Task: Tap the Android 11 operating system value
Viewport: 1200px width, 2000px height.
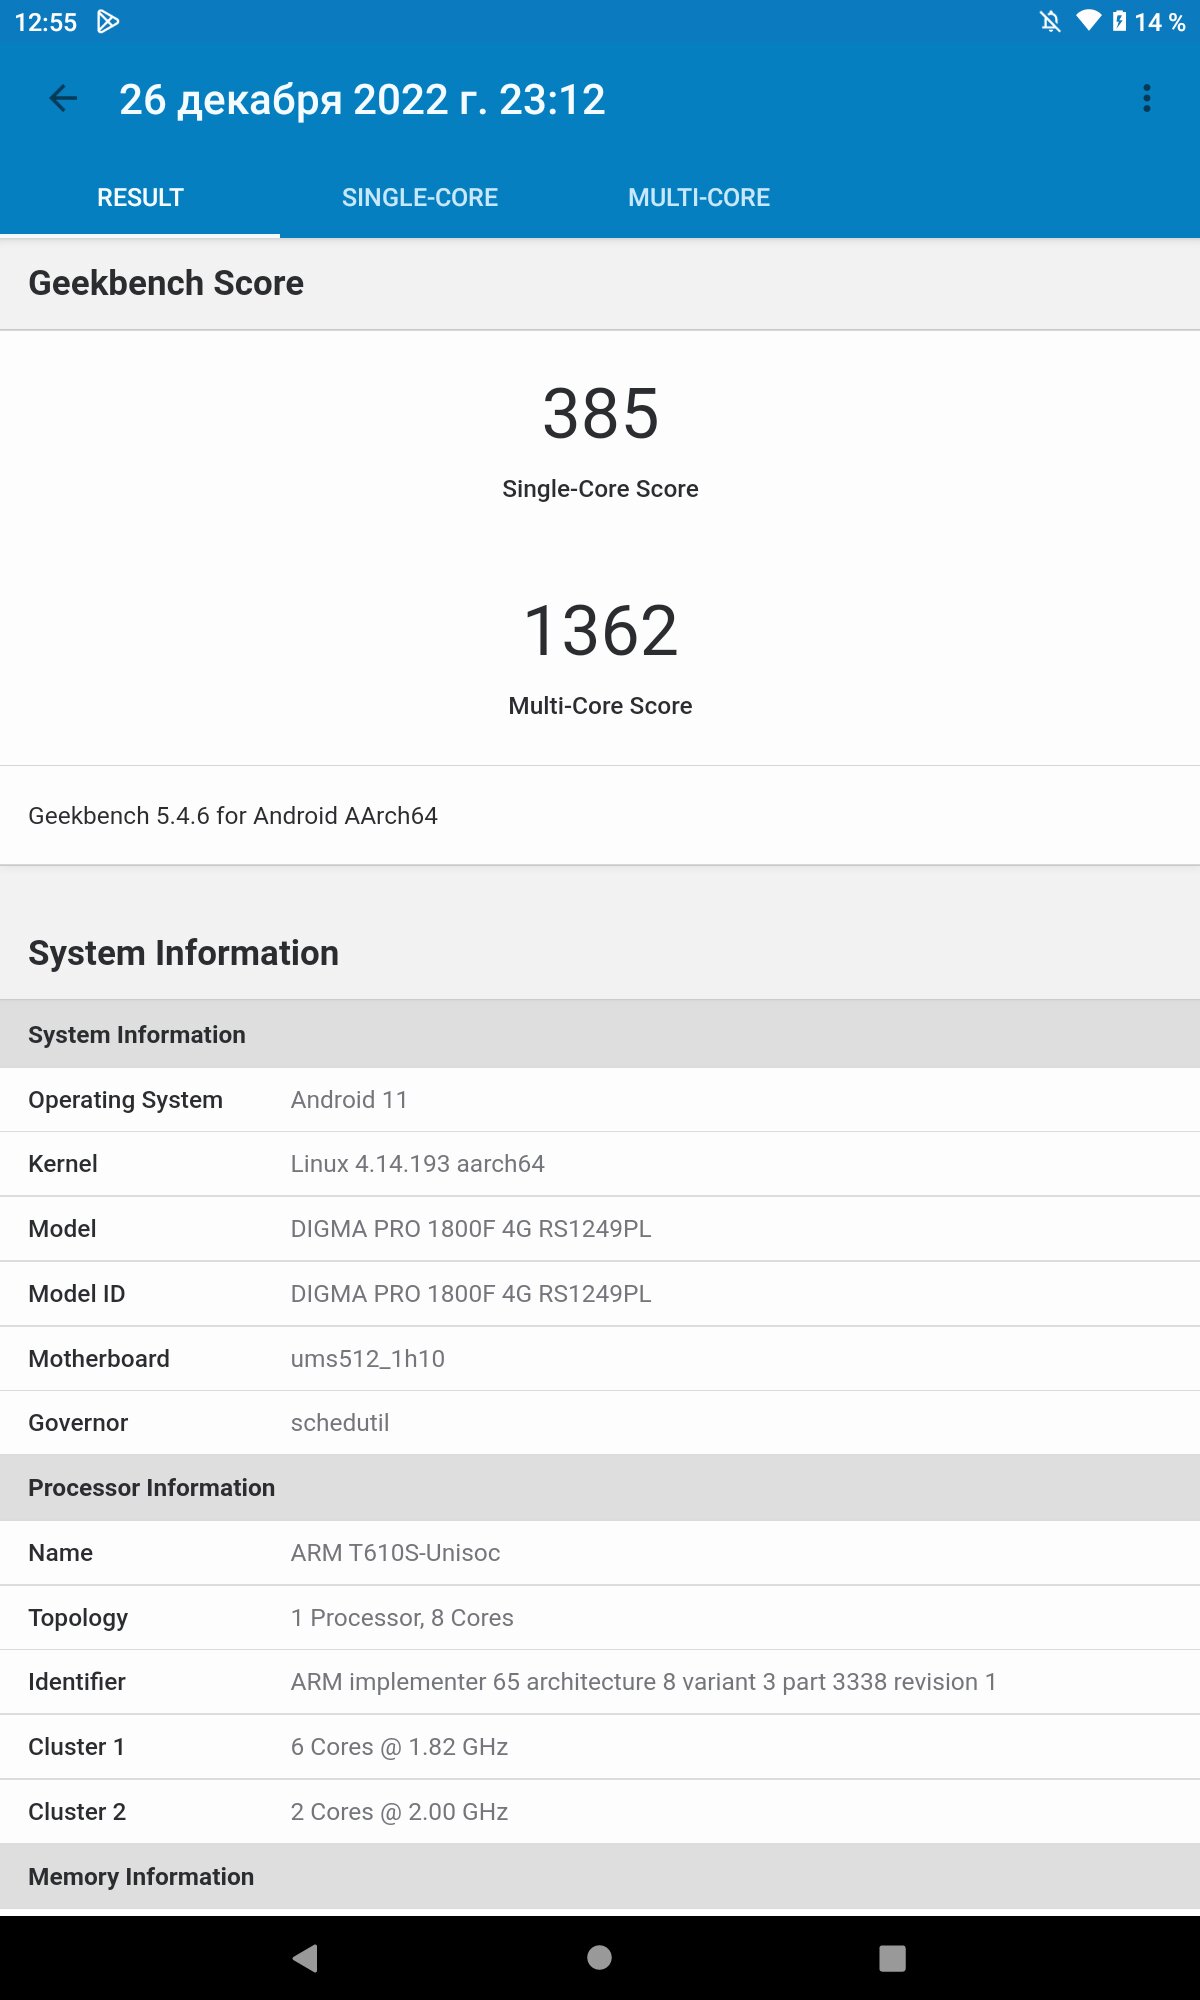Action: (349, 1100)
